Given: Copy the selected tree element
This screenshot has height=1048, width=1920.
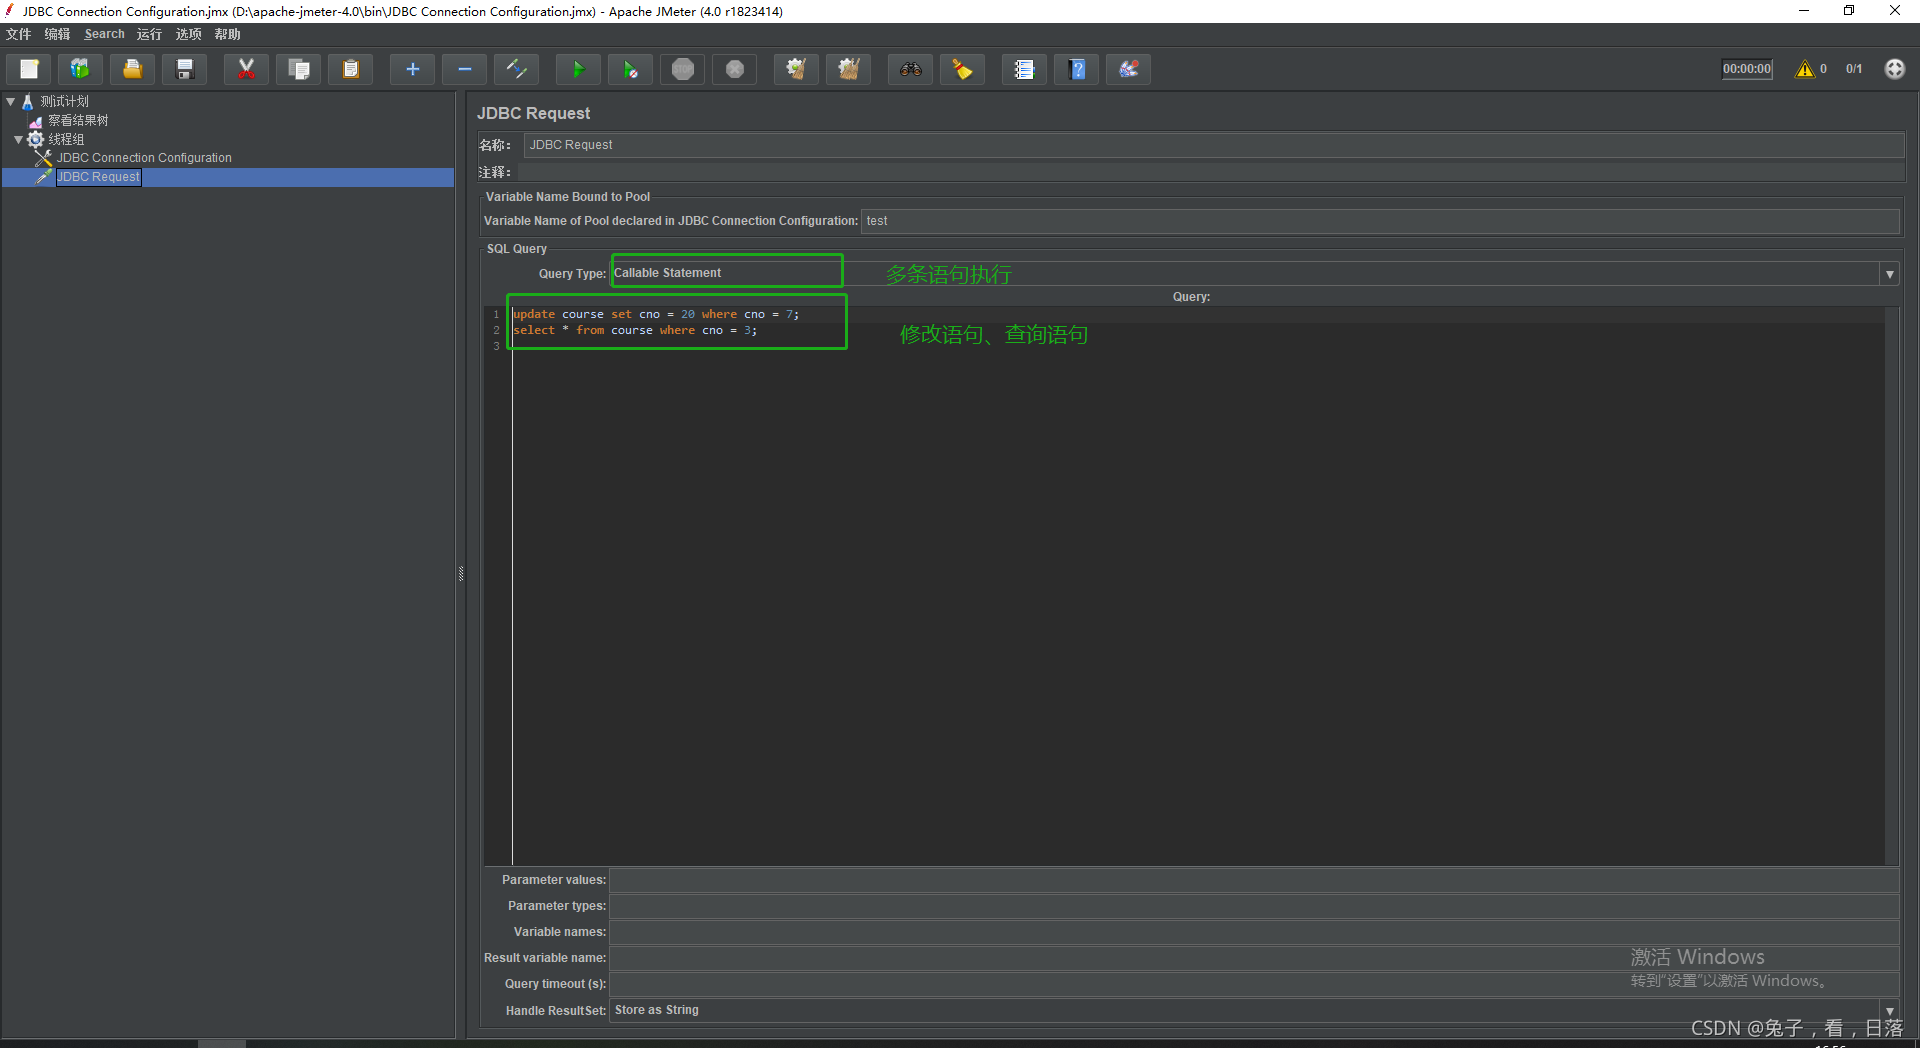Looking at the screenshot, I should pos(298,69).
